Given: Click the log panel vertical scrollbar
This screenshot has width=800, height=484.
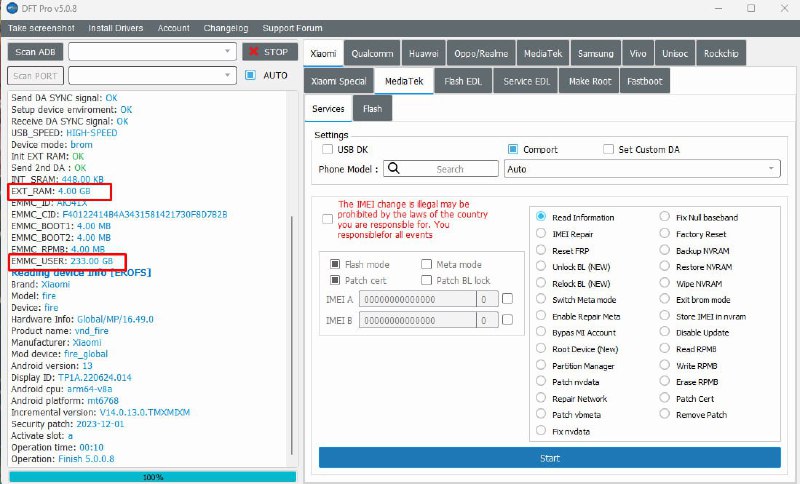Looking at the screenshot, I should tap(292, 335).
